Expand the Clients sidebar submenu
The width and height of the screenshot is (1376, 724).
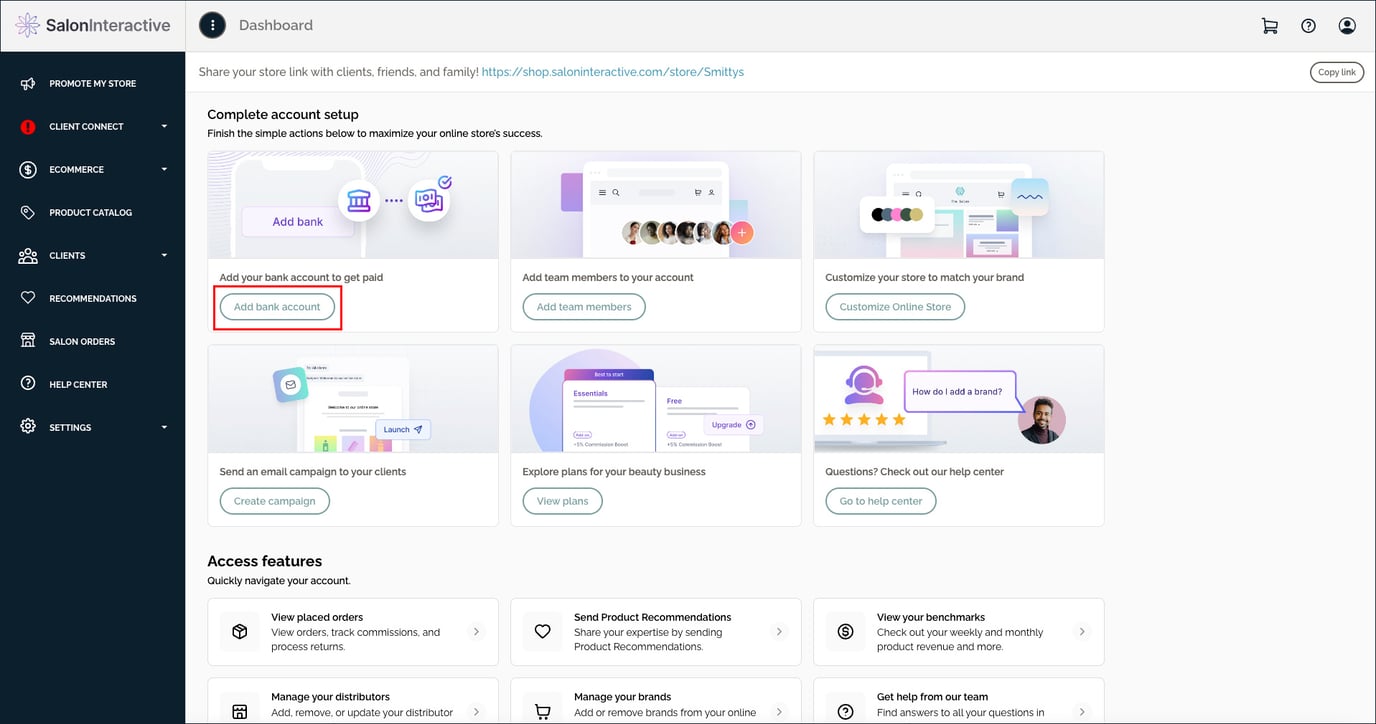pyautogui.click(x=164, y=256)
